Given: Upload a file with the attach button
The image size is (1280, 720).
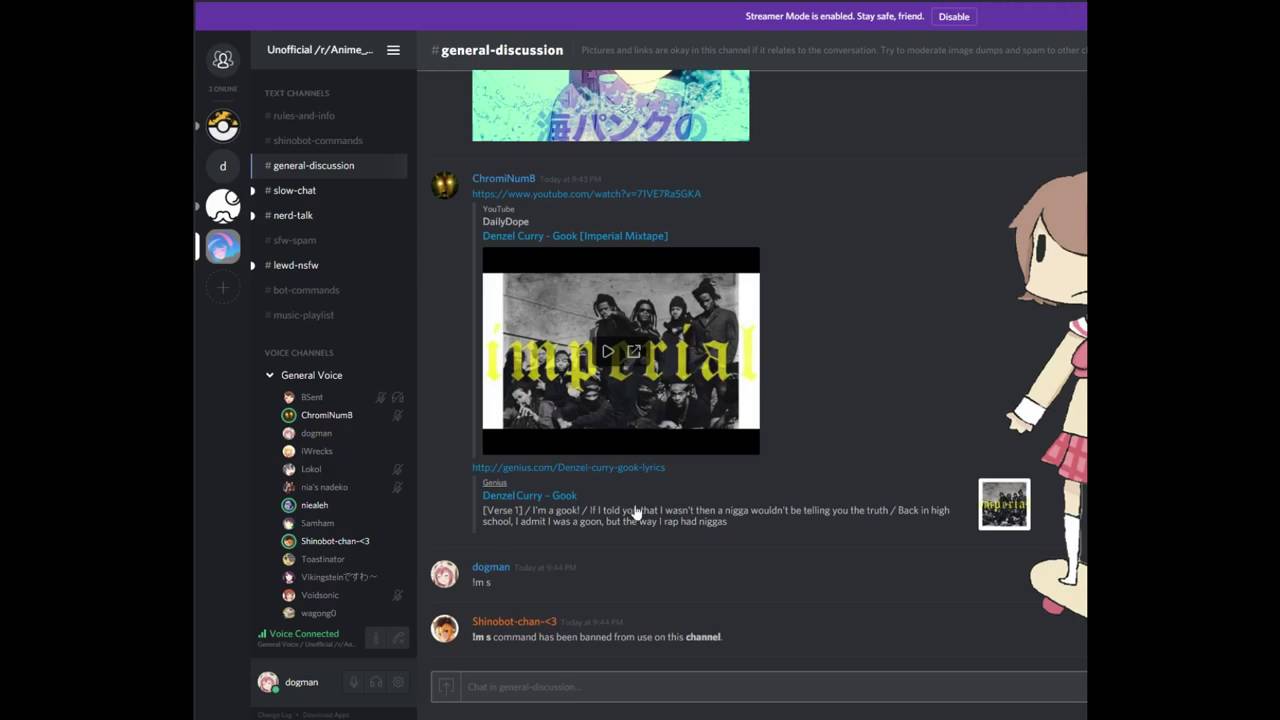Looking at the screenshot, I should [x=446, y=687].
